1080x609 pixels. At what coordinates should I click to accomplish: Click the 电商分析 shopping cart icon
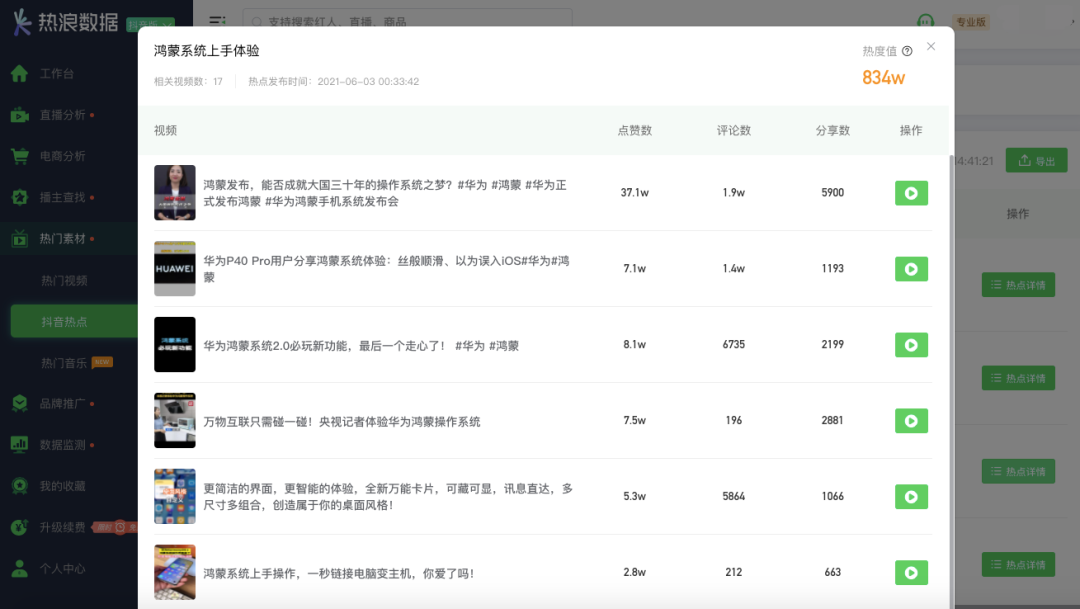19,156
